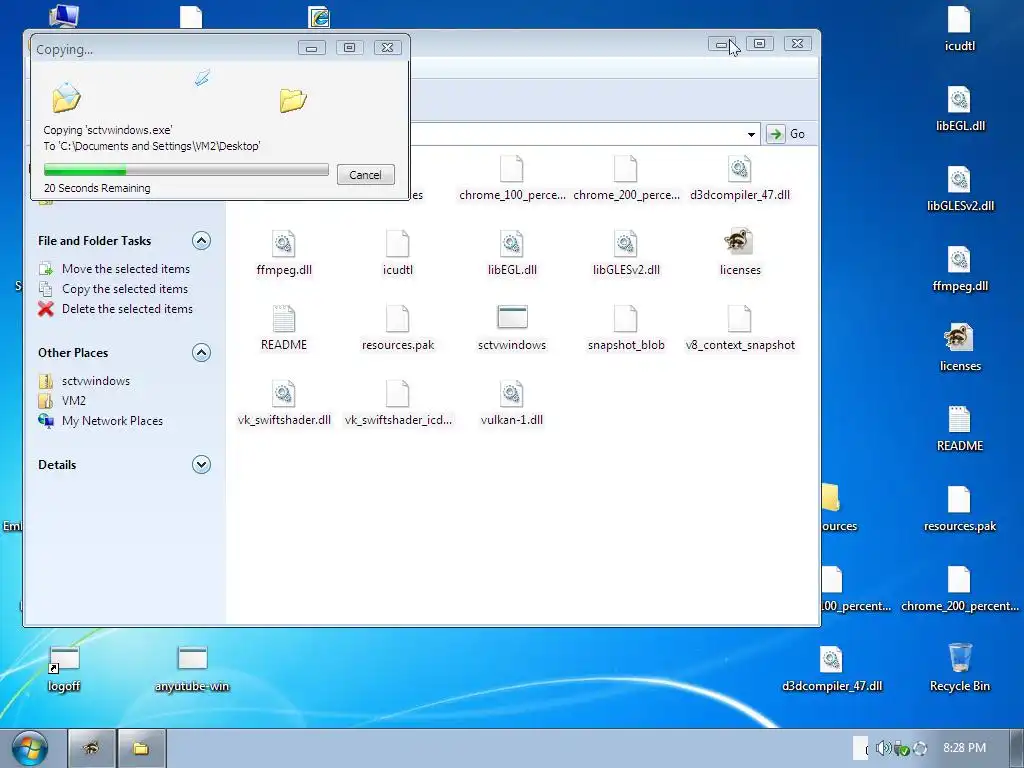Select the icudtl icon on the desktop

[x=959, y=28]
